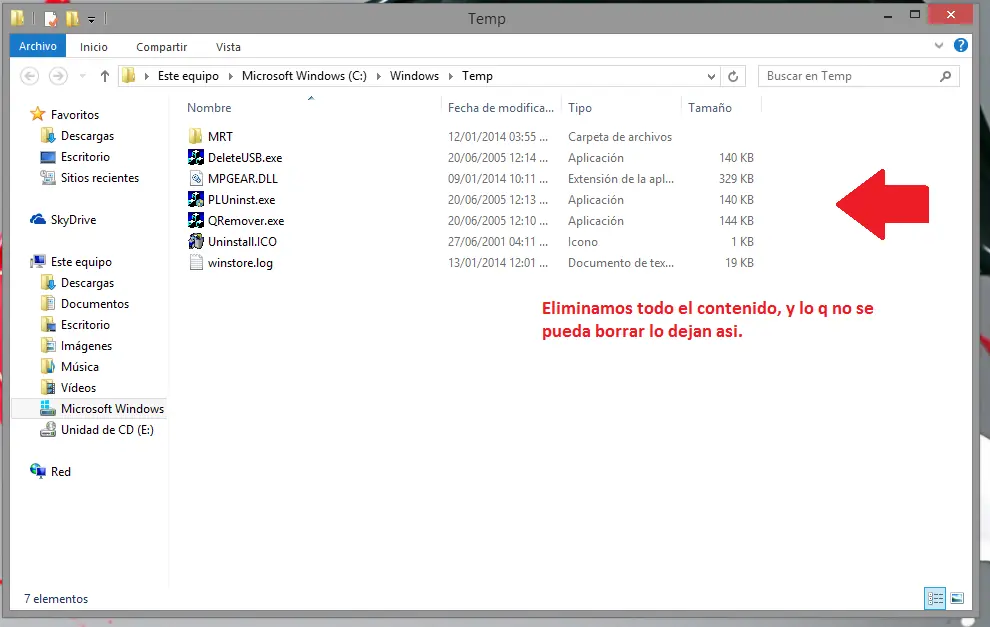Image resolution: width=990 pixels, height=627 pixels.
Task: Select the MPGEAR.DLL file icon
Action: click(x=196, y=179)
